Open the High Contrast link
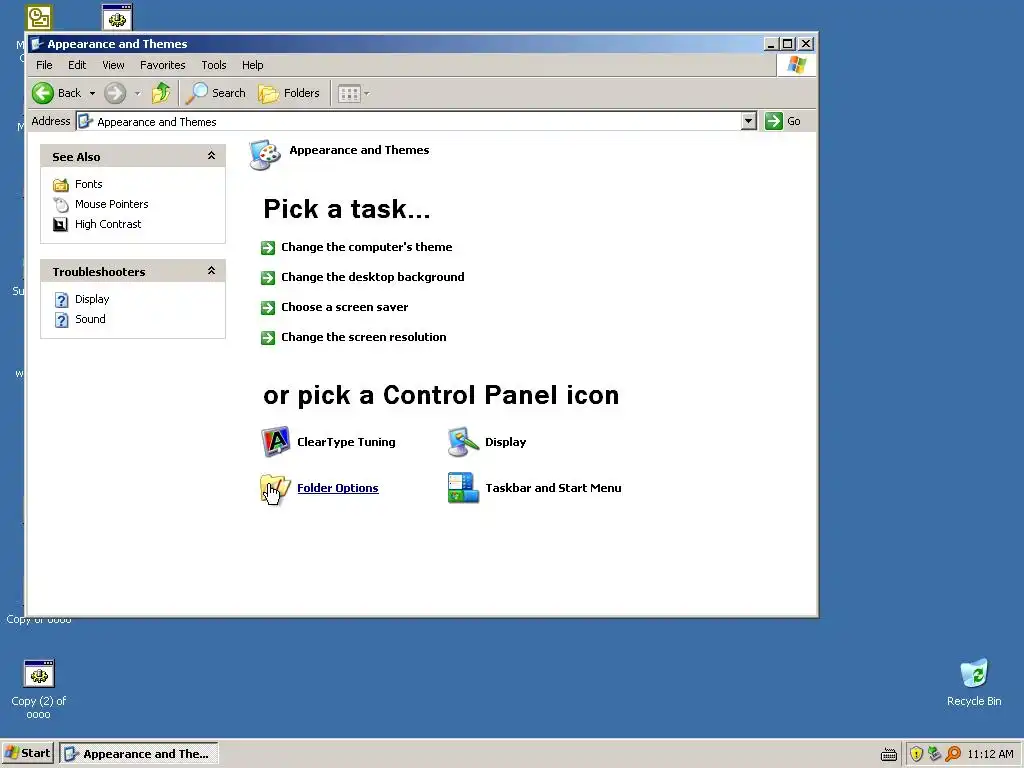This screenshot has width=1024, height=768. pyautogui.click(x=108, y=224)
